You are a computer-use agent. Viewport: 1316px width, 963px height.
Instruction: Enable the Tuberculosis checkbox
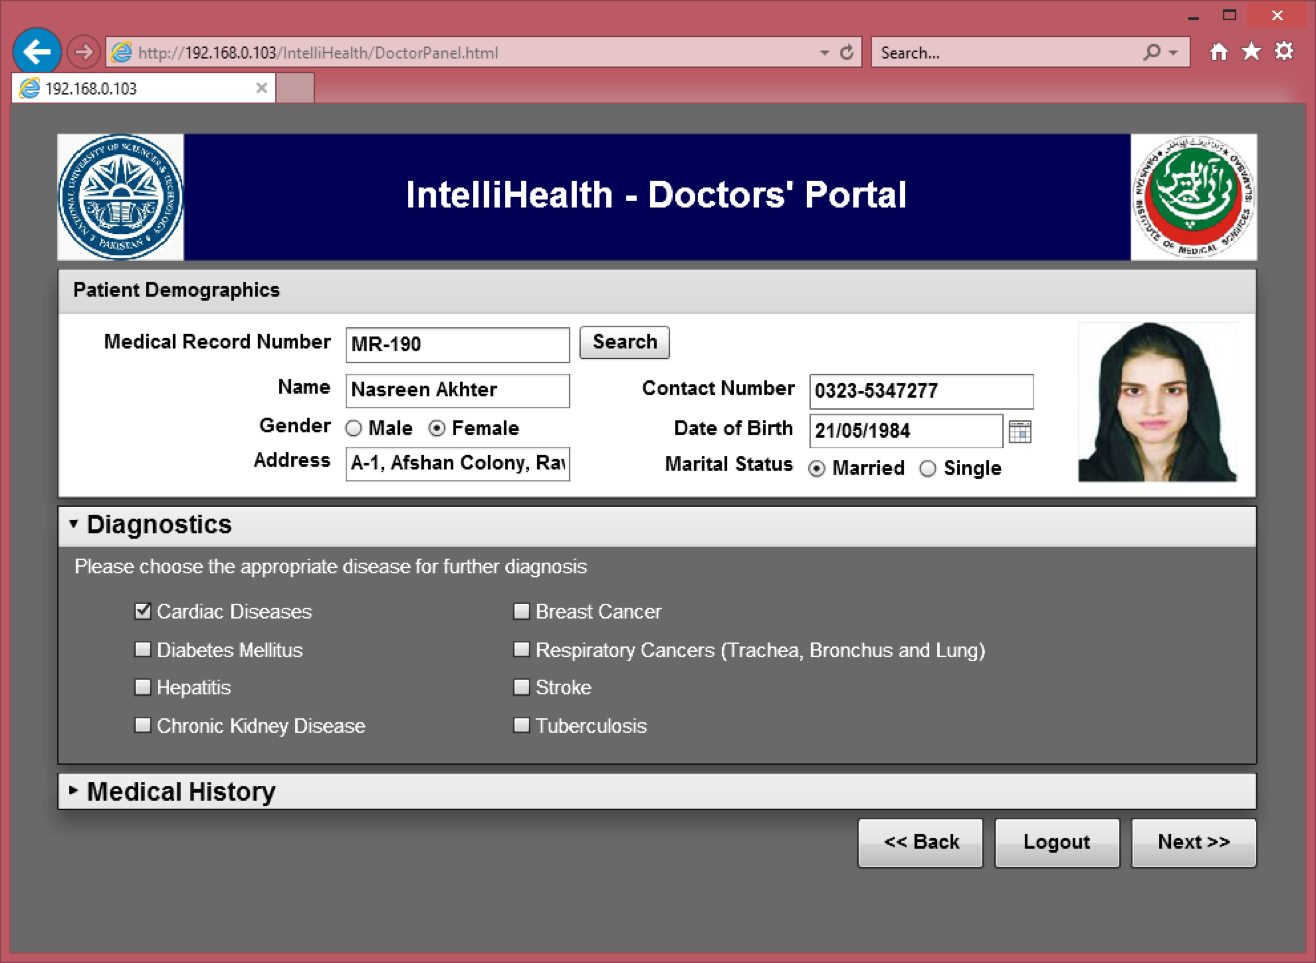521,726
